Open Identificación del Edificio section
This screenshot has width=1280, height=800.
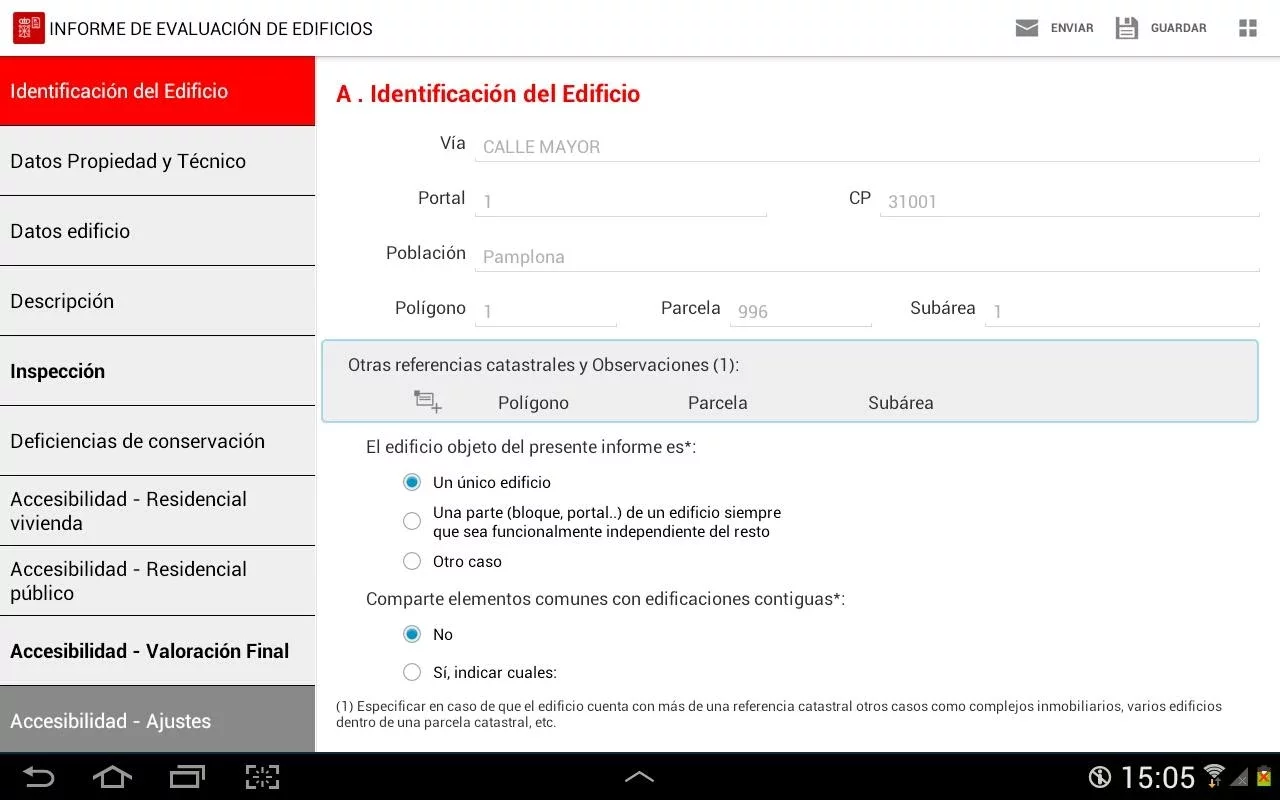157,91
